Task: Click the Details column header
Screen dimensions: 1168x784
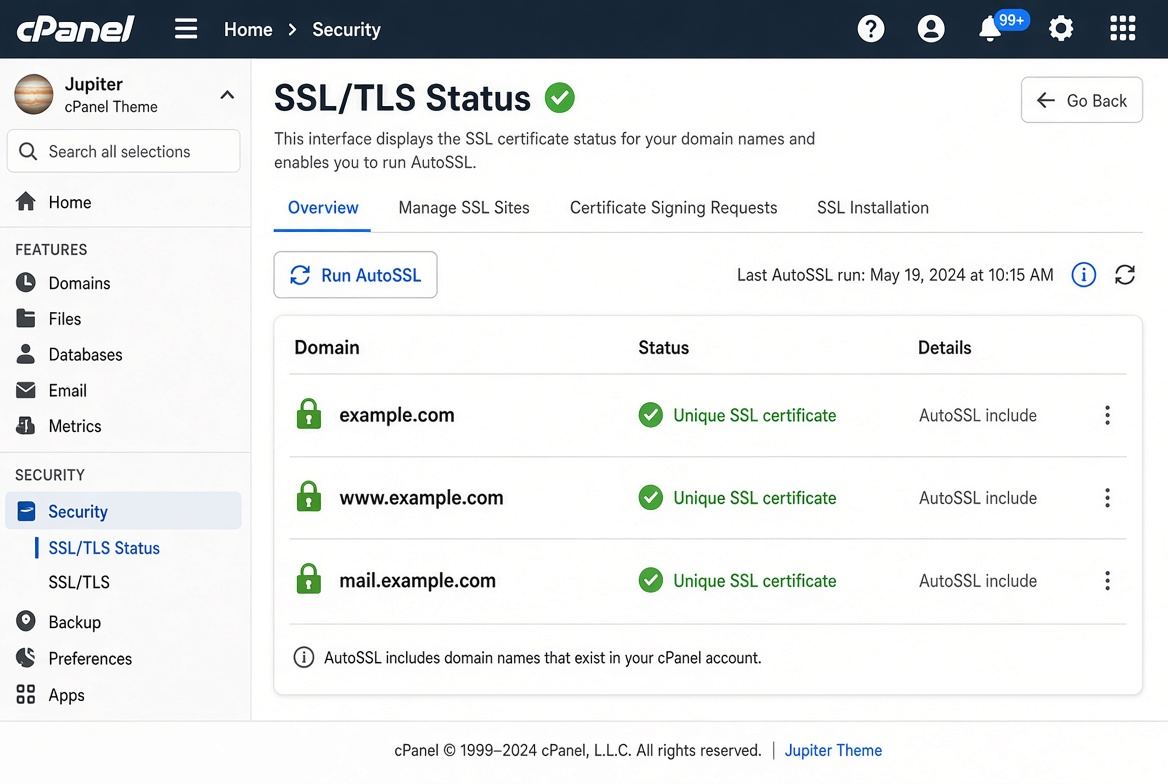Action: point(945,347)
